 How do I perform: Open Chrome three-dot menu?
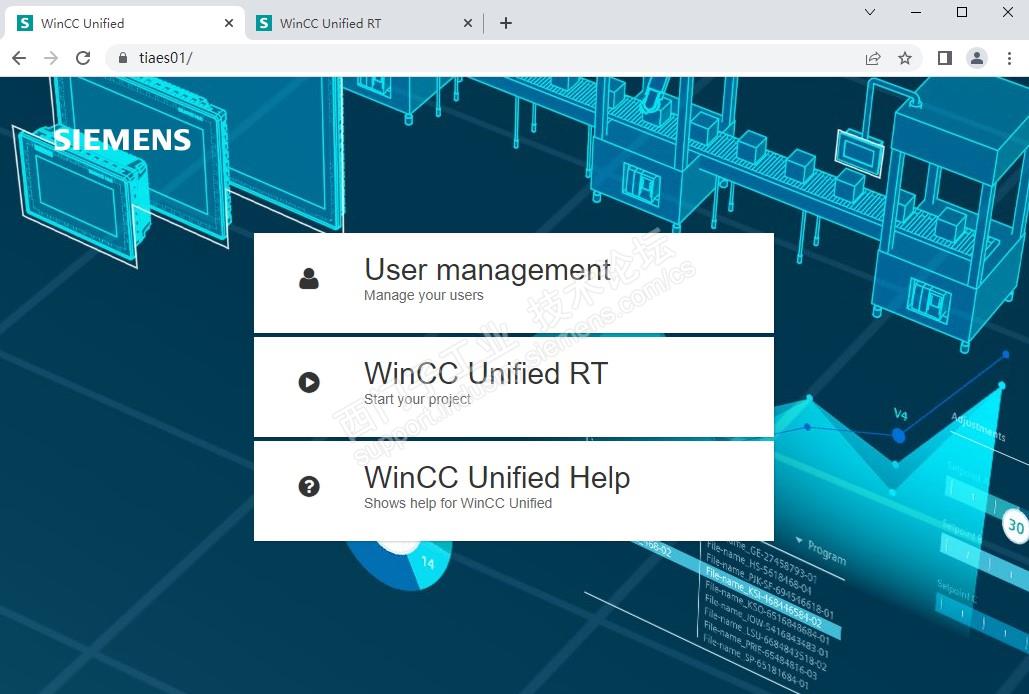(x=1009, y=58)
